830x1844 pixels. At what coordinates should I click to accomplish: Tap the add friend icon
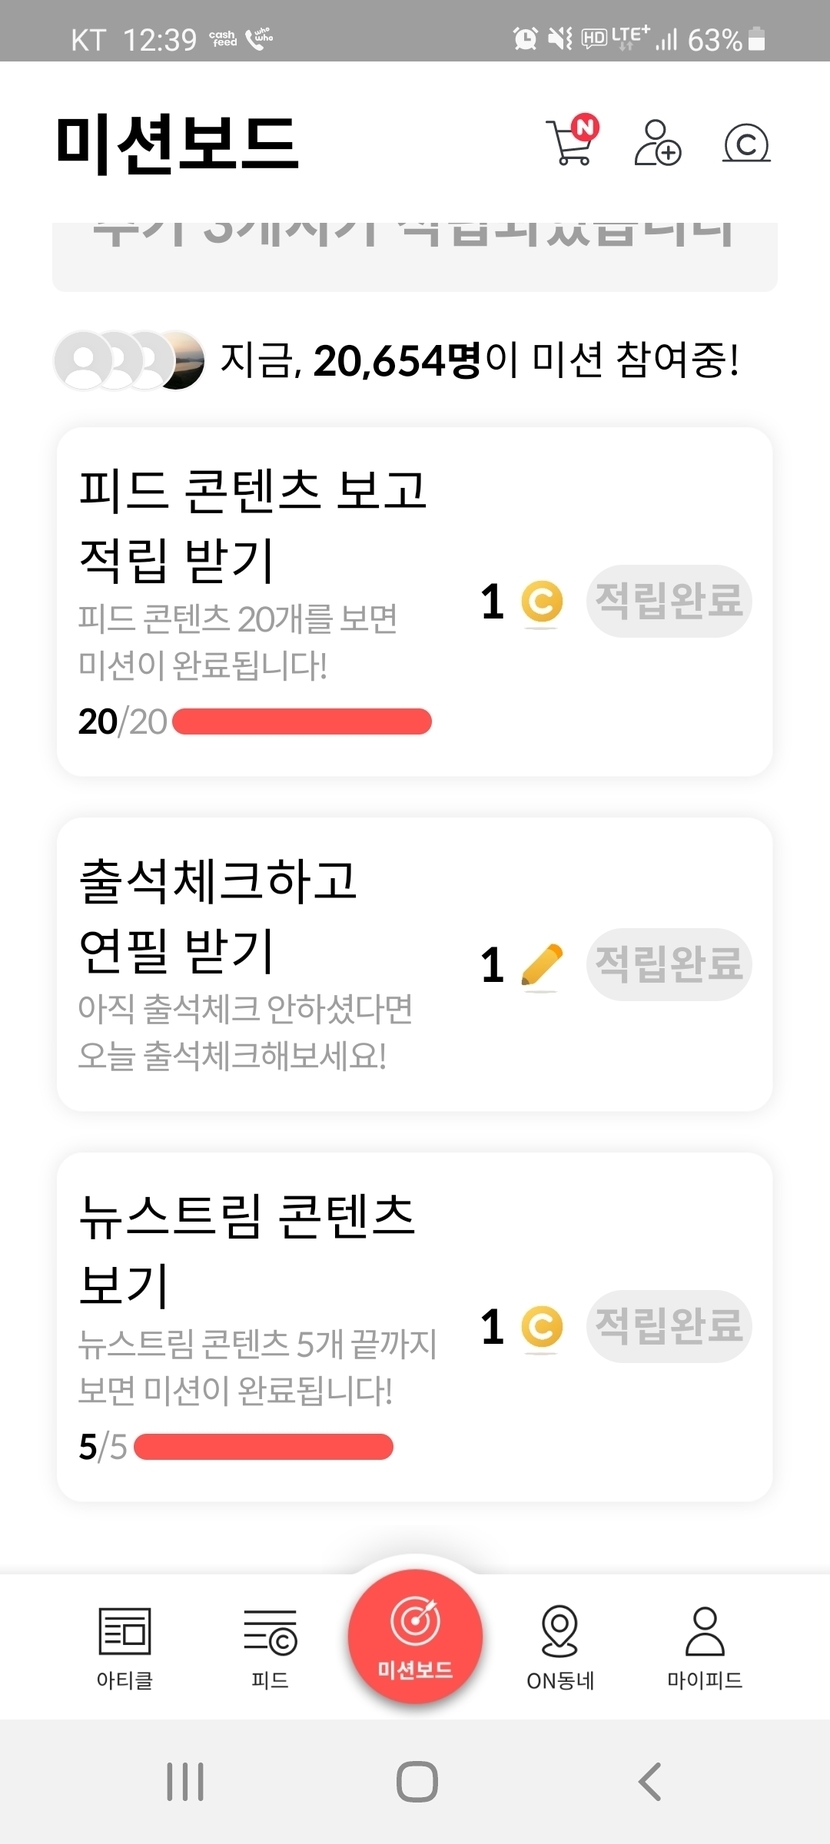pos(657,143)
